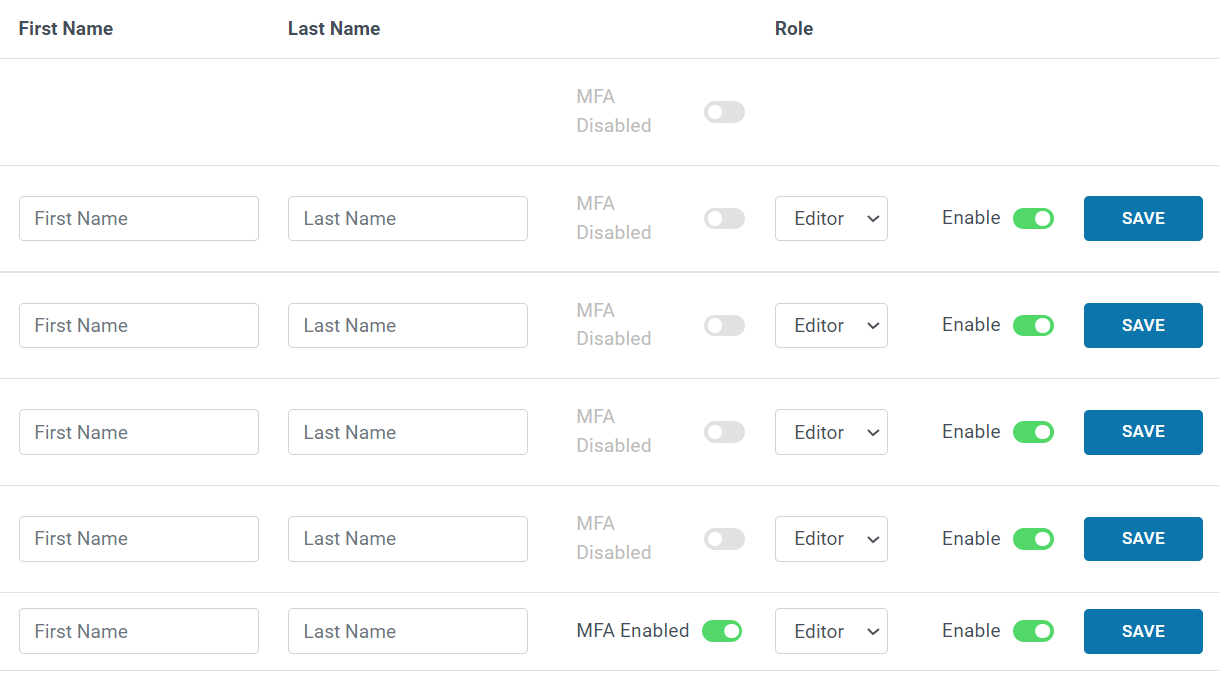Open Editor dropdown in third SAVE row from top
The image size is (1221, 674).
[x=831, y=432]
